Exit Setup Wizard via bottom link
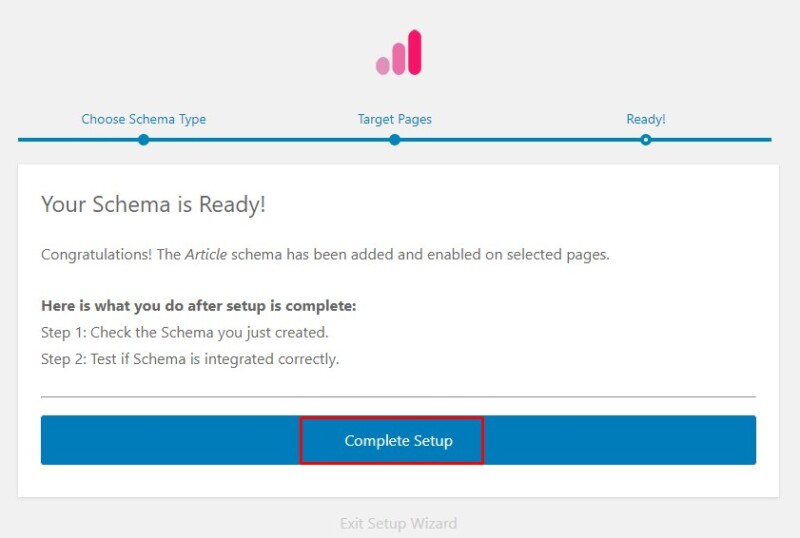Screen dimensions: 800x538 pos(398,523)
